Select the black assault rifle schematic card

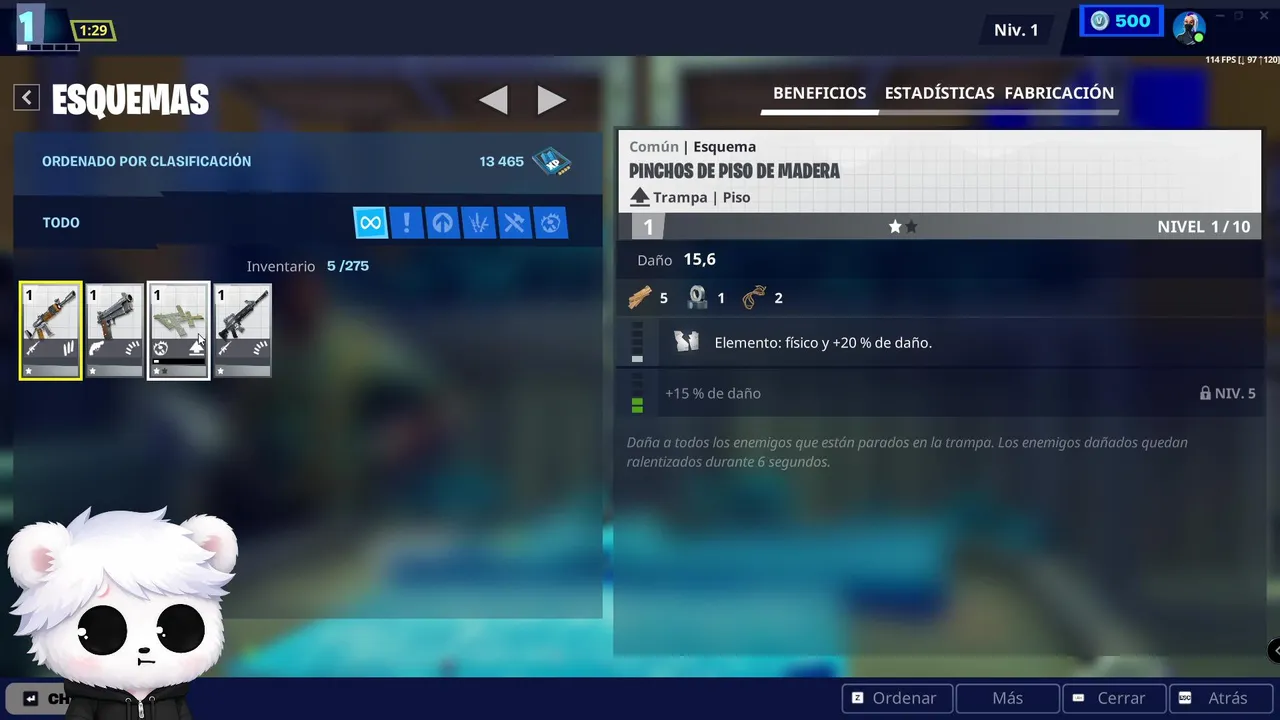[x=242, y=331]
